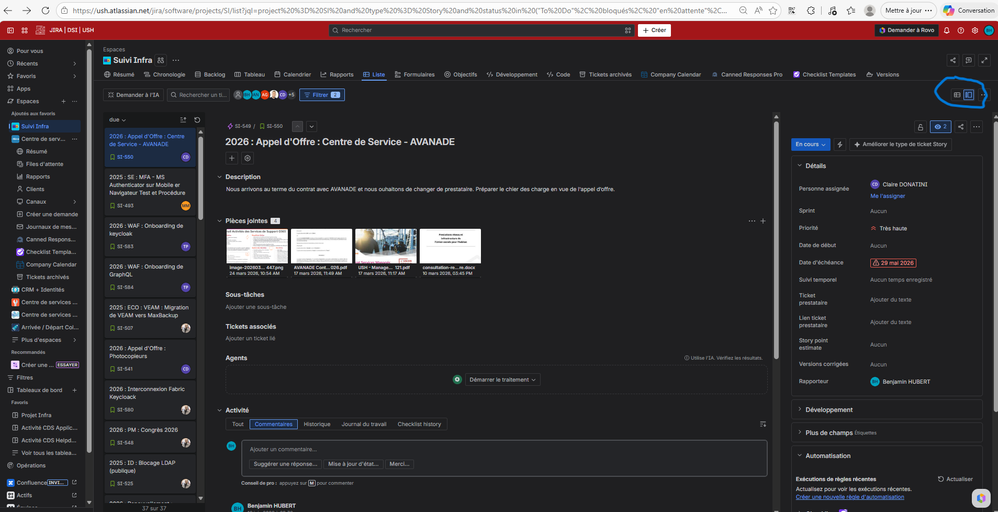The image size is (998, 512).
Task: Click the full-screen expand icon in project header
Action: (x=985, y=60)
